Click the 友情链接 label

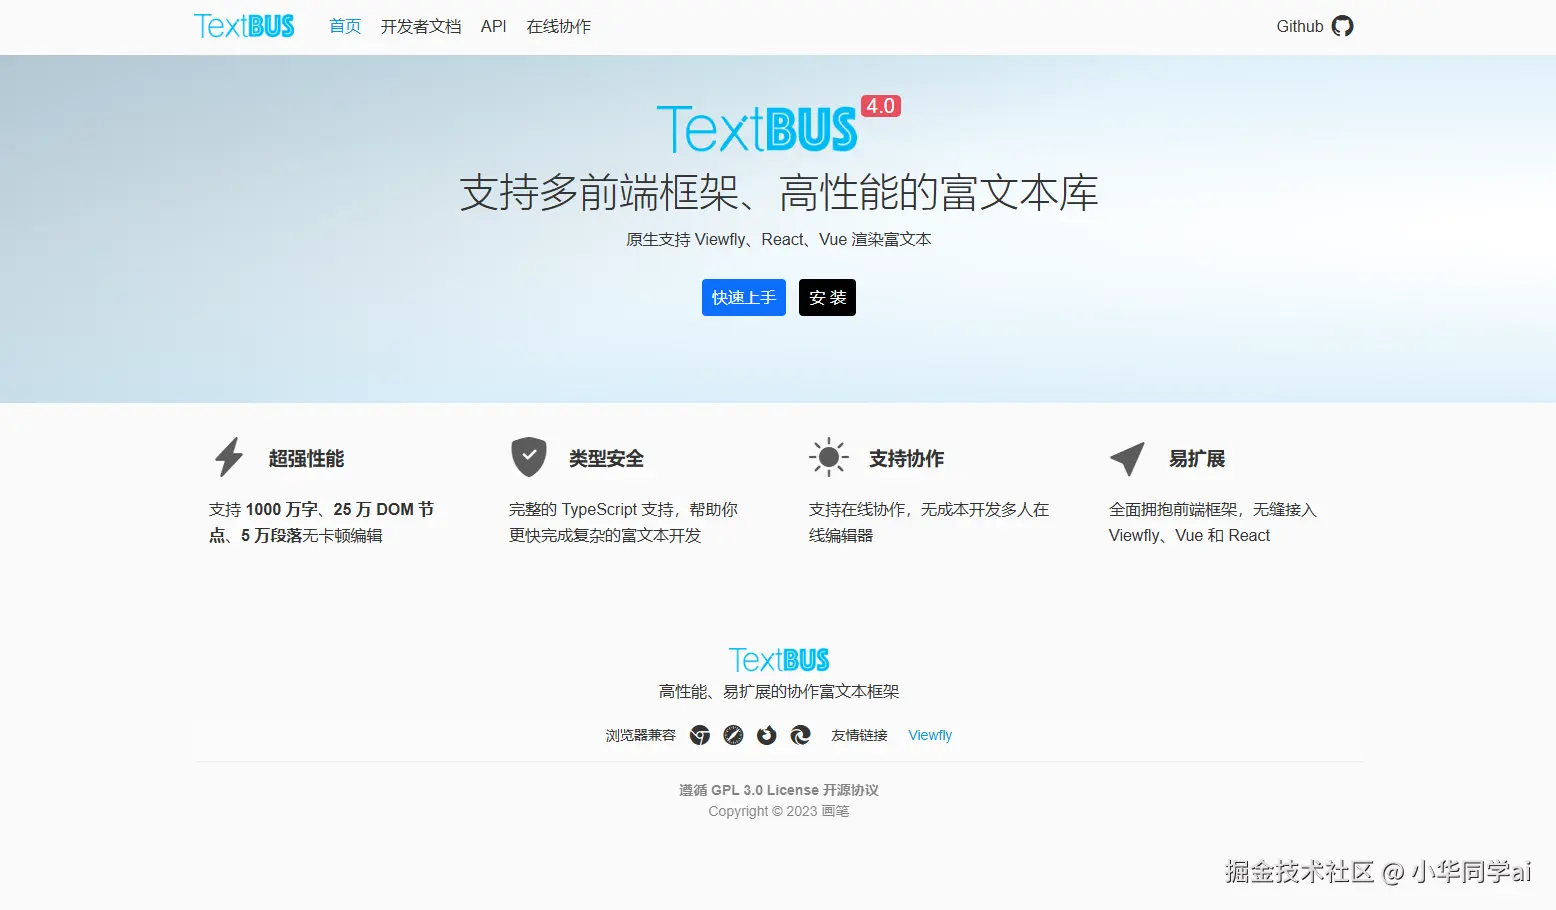[x=860, y=735]
